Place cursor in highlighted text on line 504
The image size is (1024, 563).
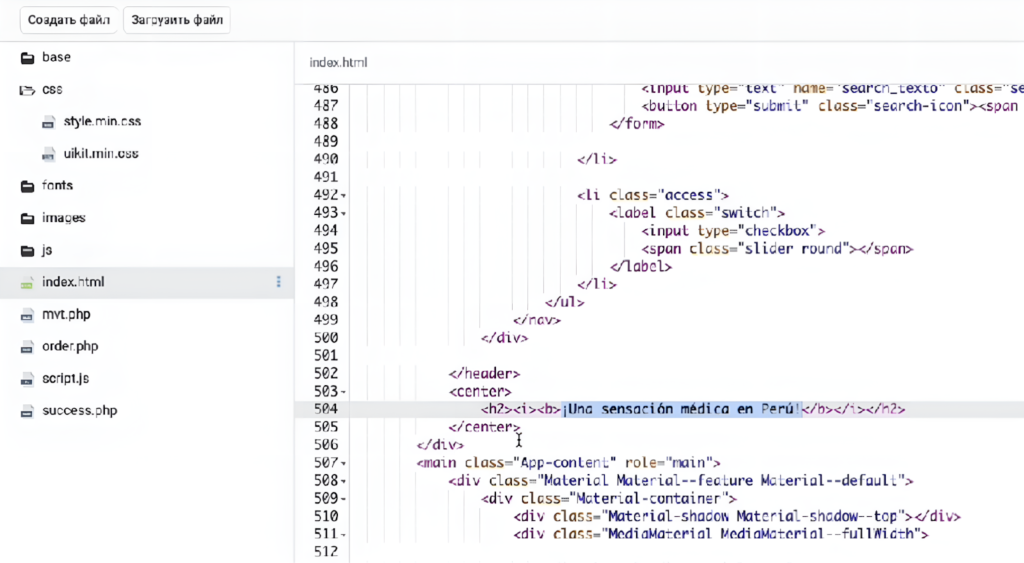(x=680, y=410)
